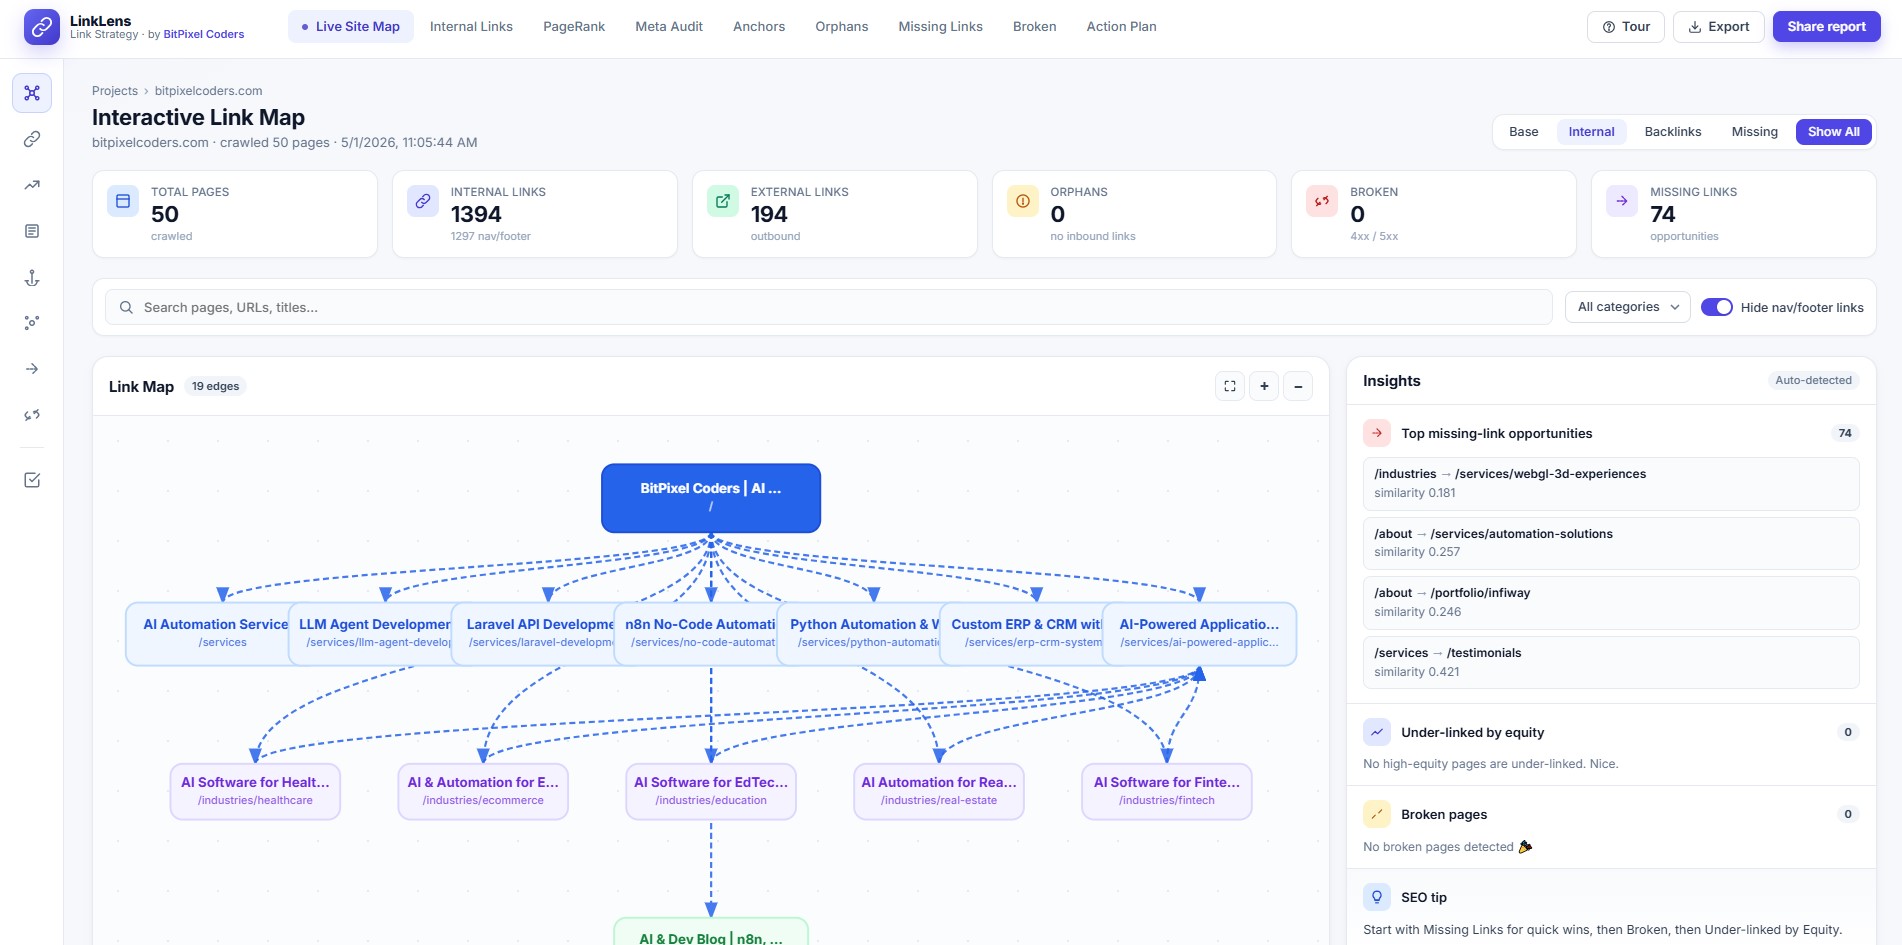
Task: Toggle Hide nav/footer links switch
Action: click(1717, 308)
